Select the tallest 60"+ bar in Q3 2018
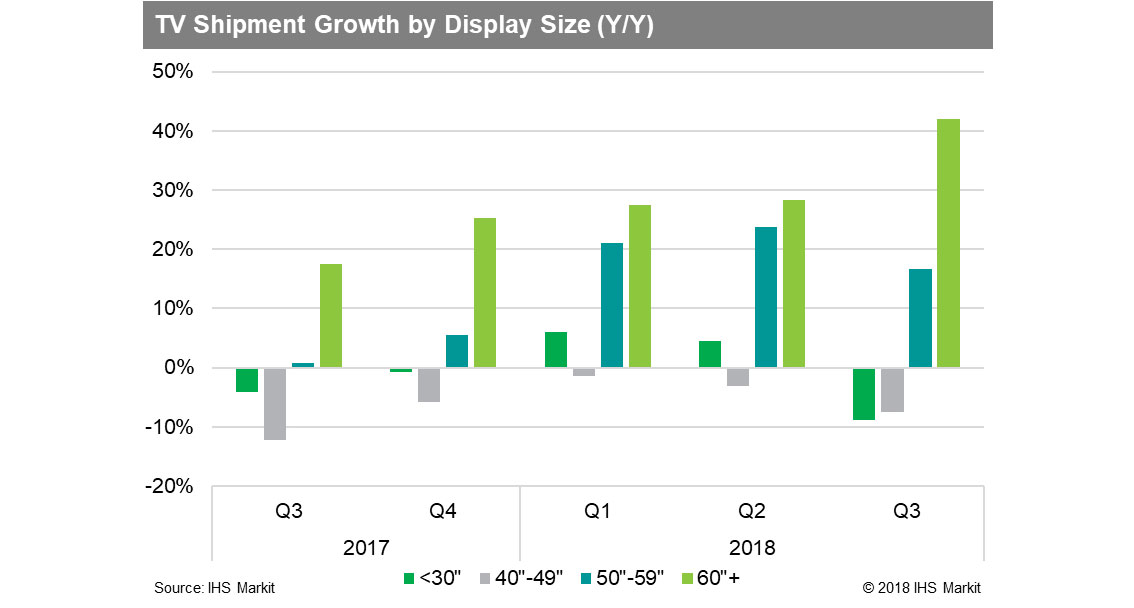This screenshot has width=1134, height=608. (948, 243)
